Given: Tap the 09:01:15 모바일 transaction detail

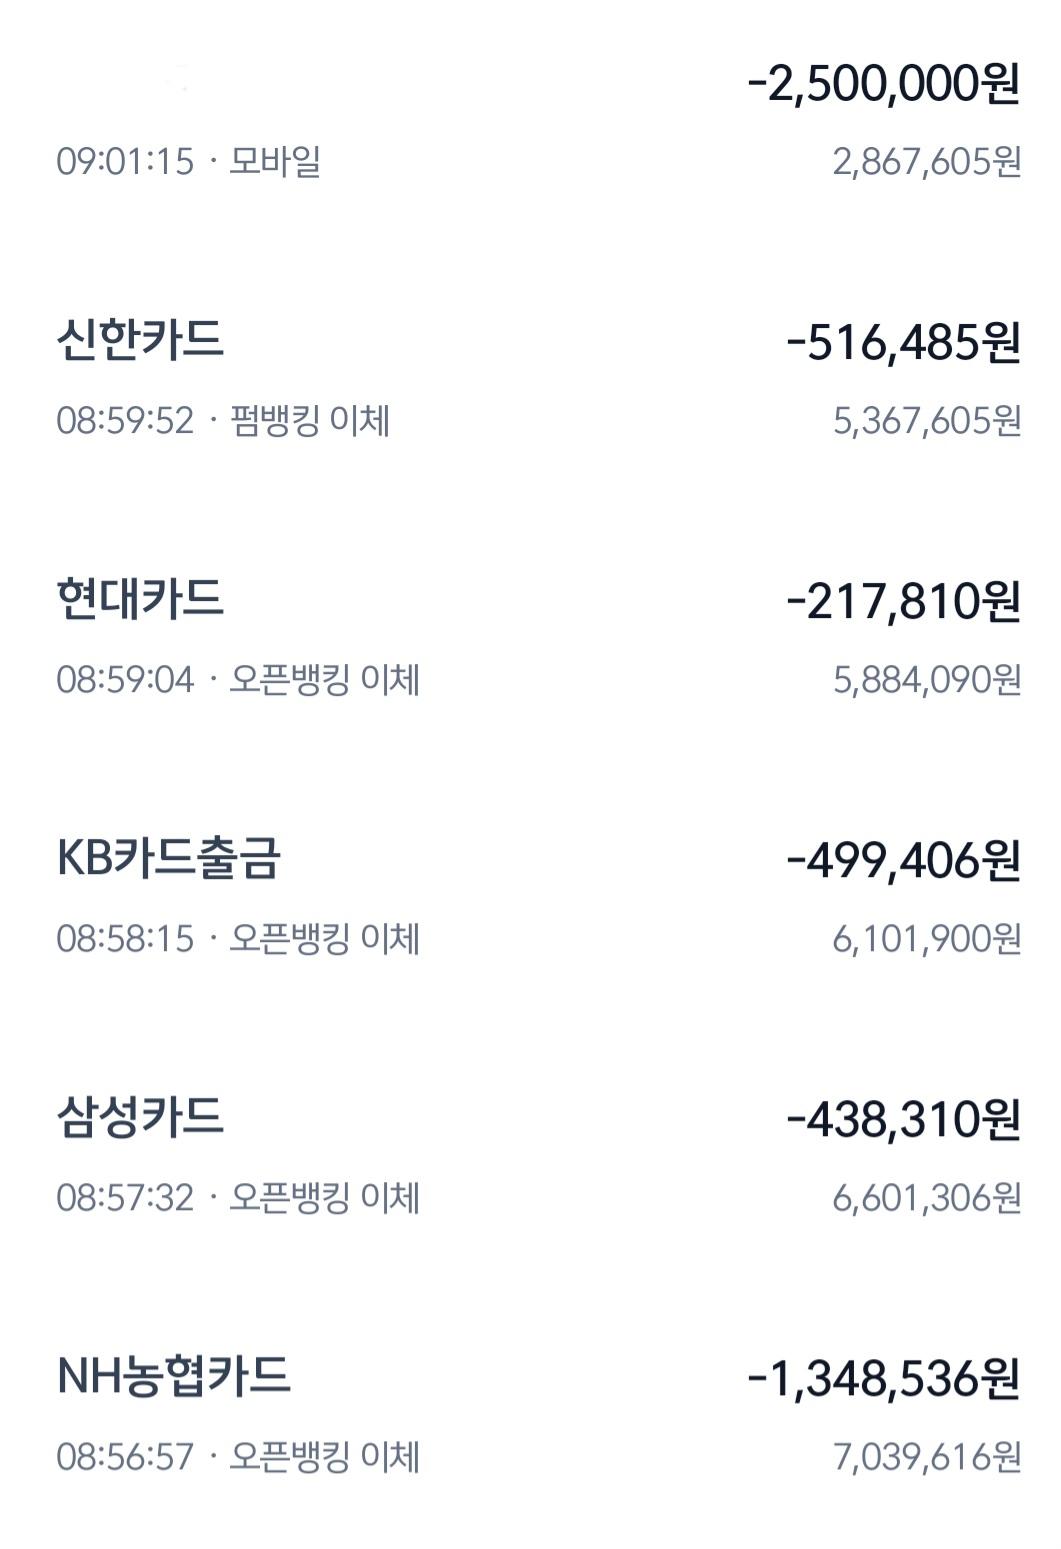Looking at the screenshot, I should [188, 161].
